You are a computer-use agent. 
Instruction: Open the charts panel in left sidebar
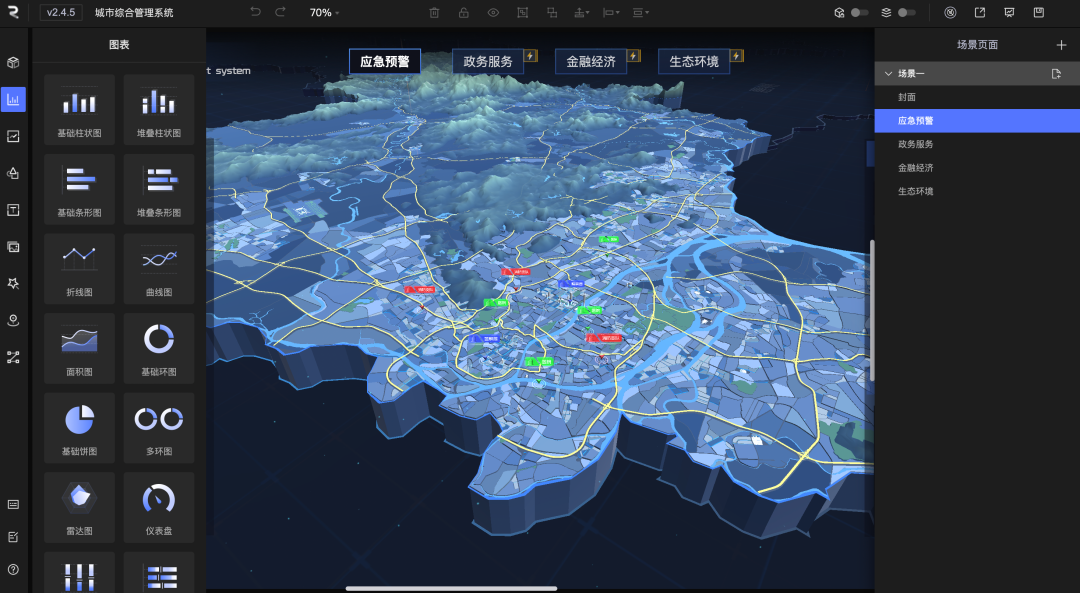click(x=14, y=99)
